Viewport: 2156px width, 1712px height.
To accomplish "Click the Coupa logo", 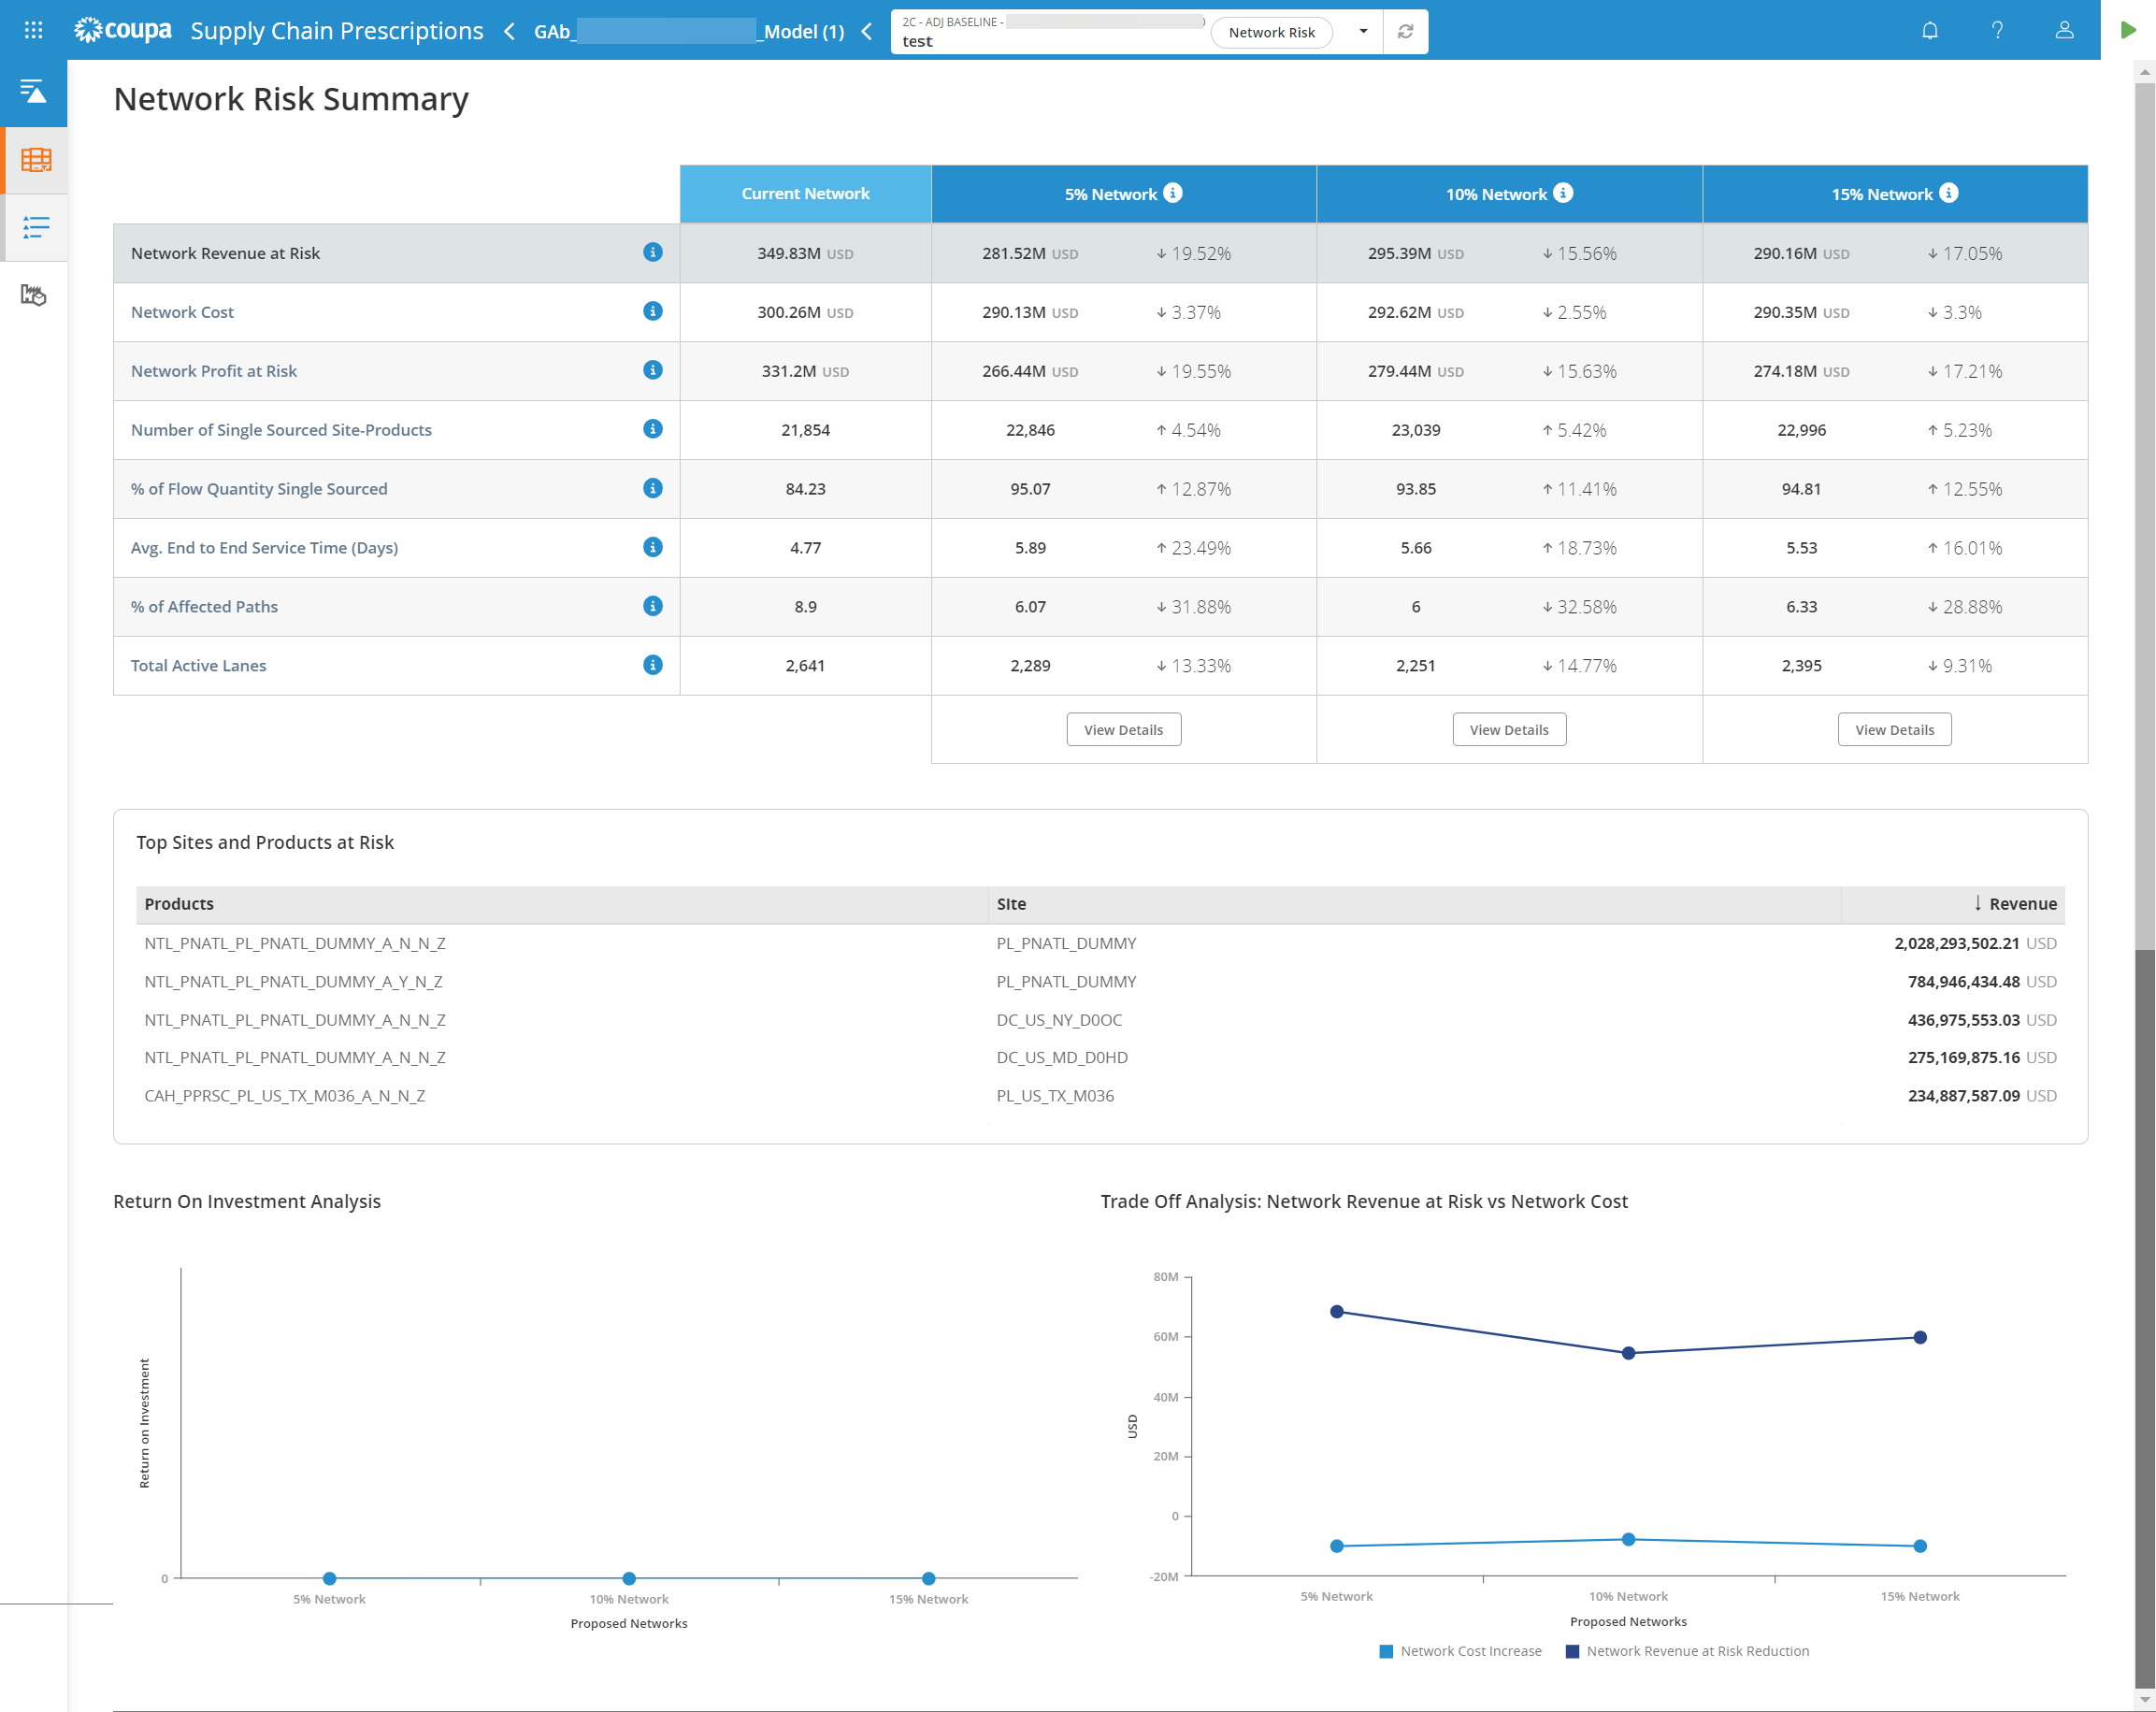I will pyautogui.click(x=123, y=30).
